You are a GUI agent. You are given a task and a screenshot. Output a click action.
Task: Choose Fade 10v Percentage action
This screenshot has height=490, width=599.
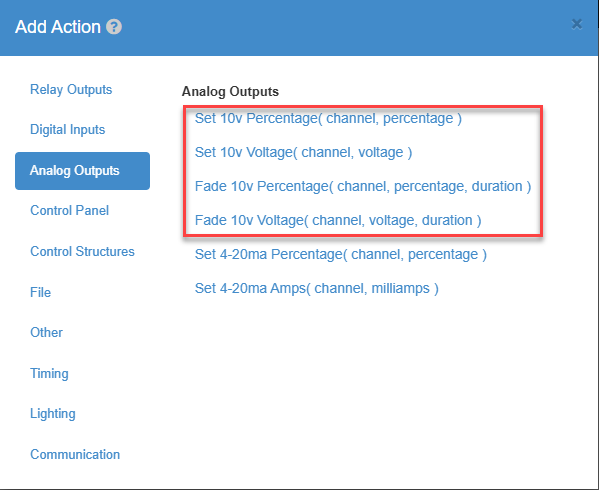pyautogui.click(x=363, y=186)
